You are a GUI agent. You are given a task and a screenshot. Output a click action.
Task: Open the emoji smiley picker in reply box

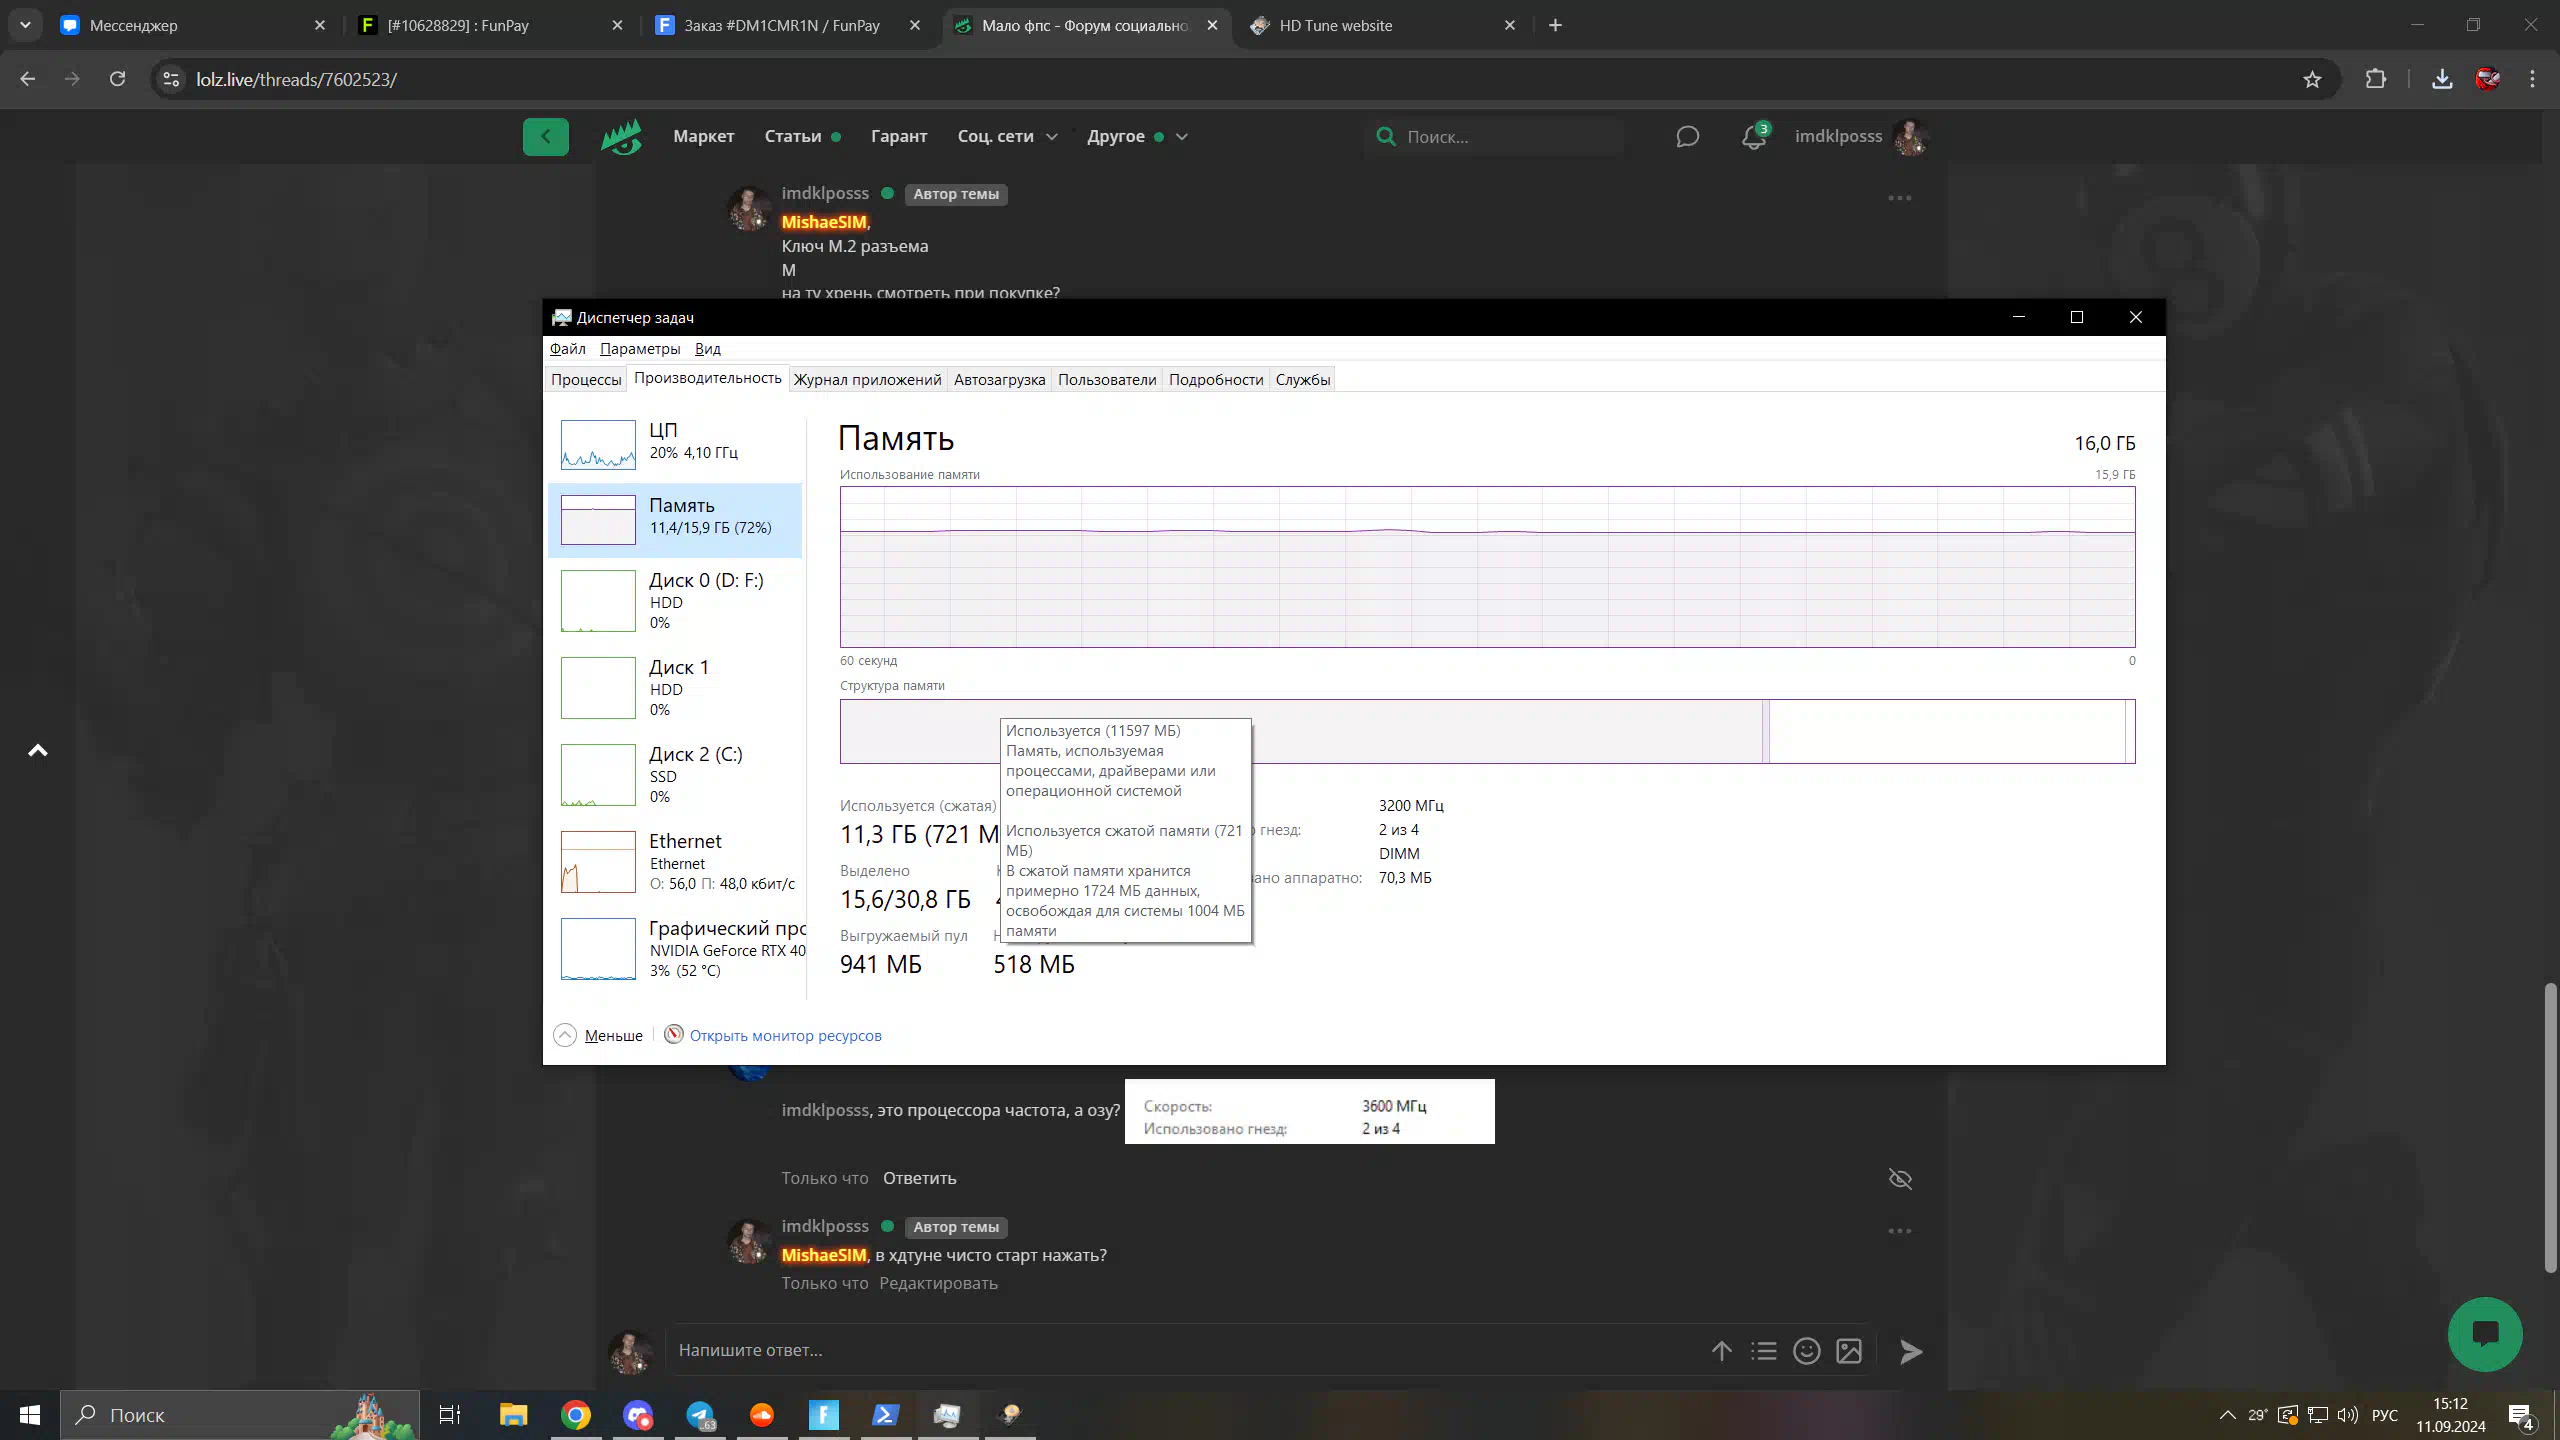1806,1351
